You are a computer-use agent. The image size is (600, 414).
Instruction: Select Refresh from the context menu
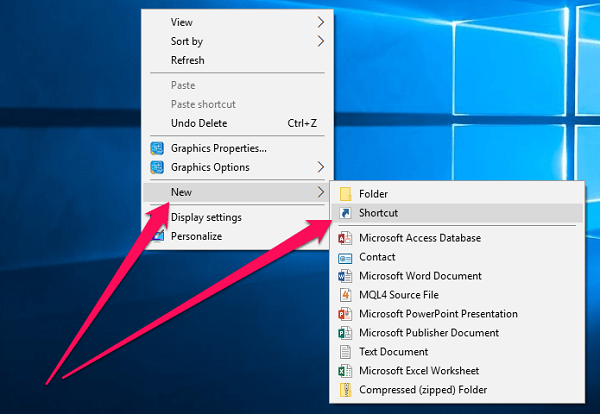coord(188,60)
